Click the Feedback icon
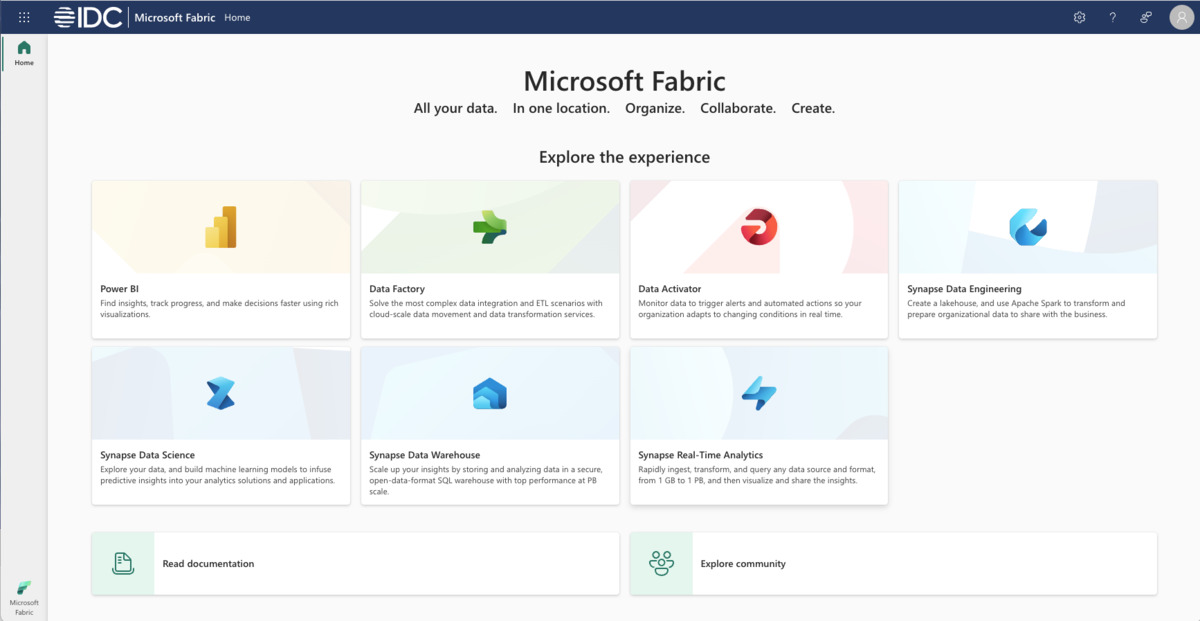 [1145, 17]
